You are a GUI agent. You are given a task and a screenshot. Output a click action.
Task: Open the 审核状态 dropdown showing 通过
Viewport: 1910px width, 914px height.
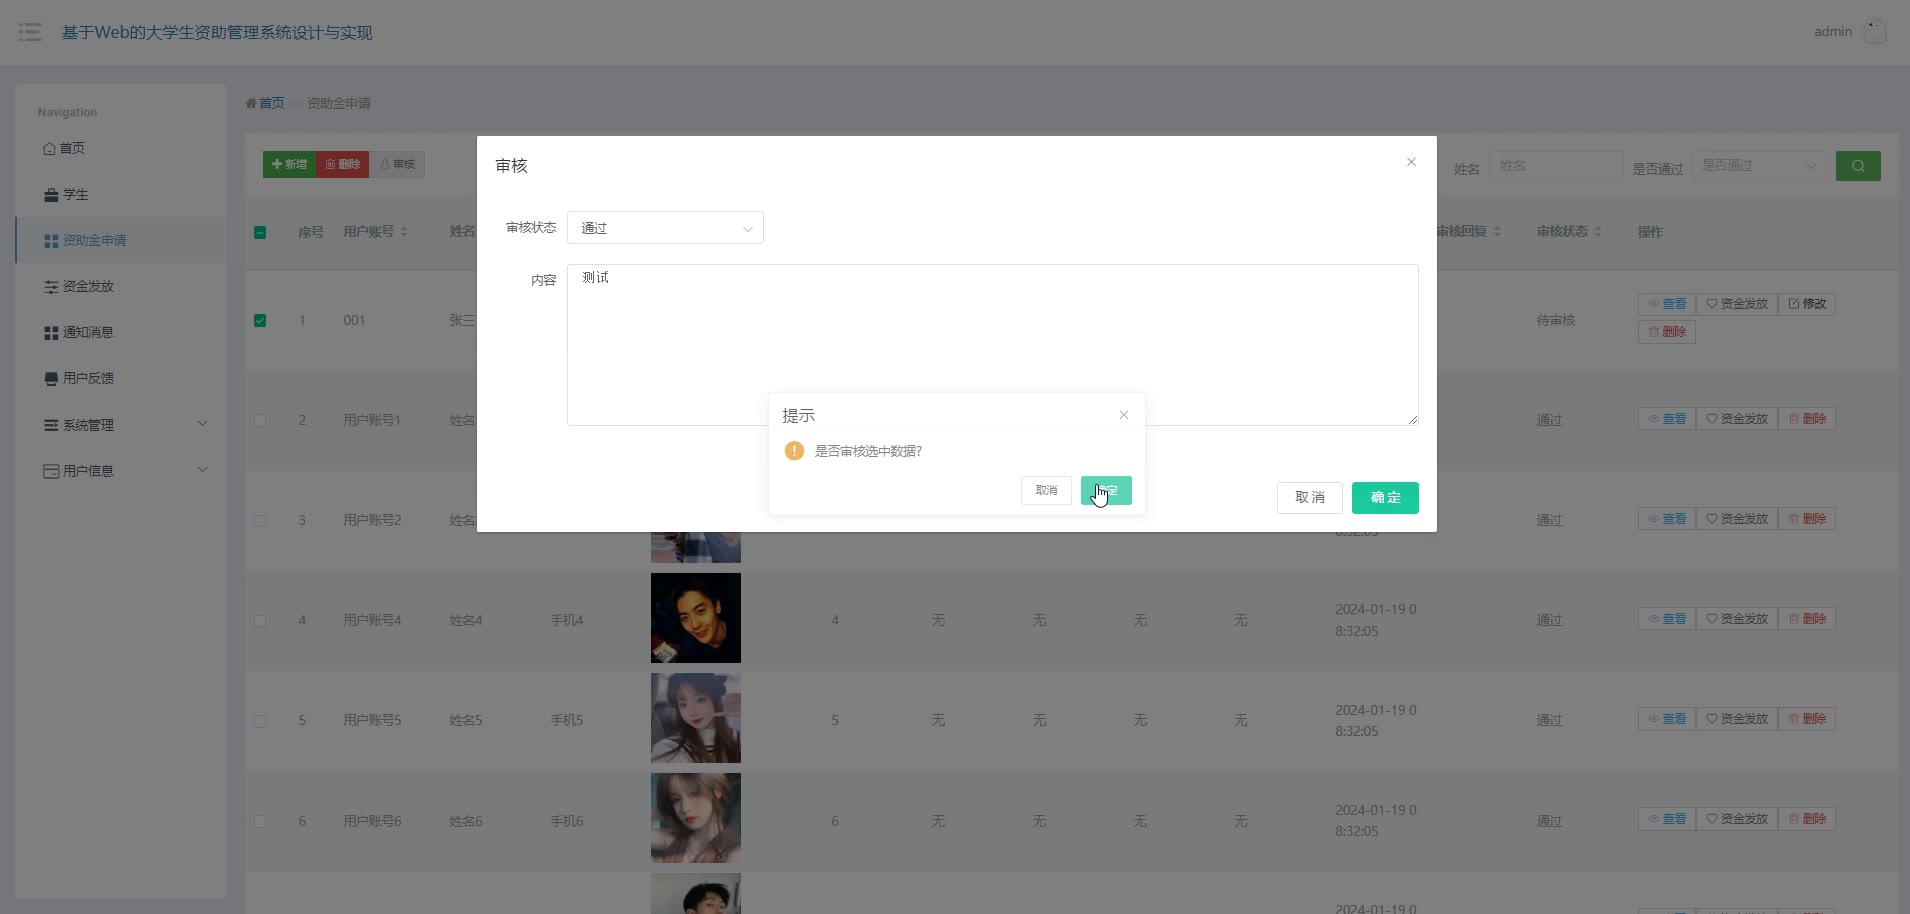[665, 228]
